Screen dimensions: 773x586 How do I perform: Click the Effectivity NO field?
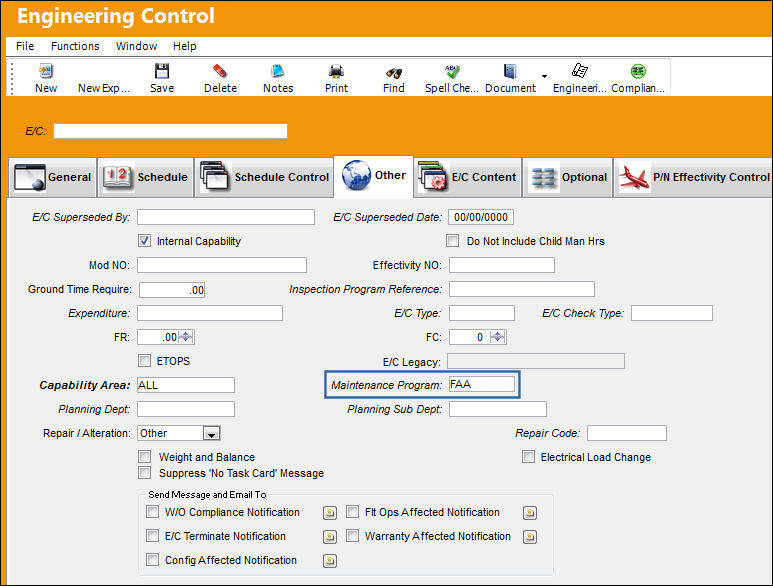pyautogui.click(x=502, y=265)
